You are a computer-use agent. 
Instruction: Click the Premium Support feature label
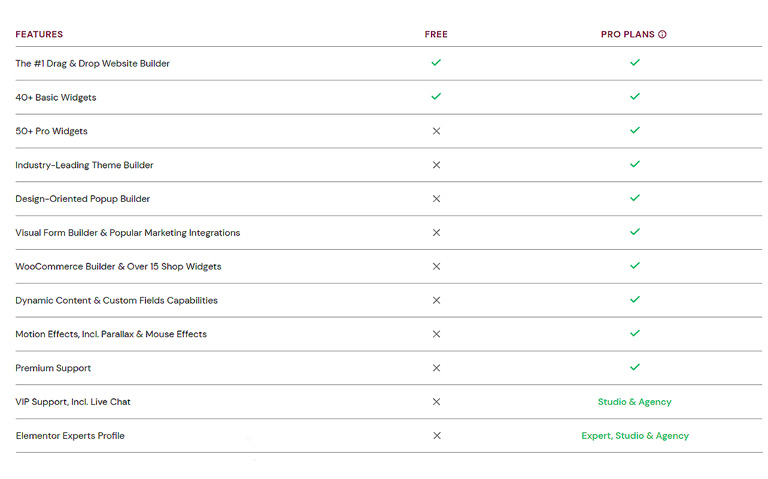(53, 368)
